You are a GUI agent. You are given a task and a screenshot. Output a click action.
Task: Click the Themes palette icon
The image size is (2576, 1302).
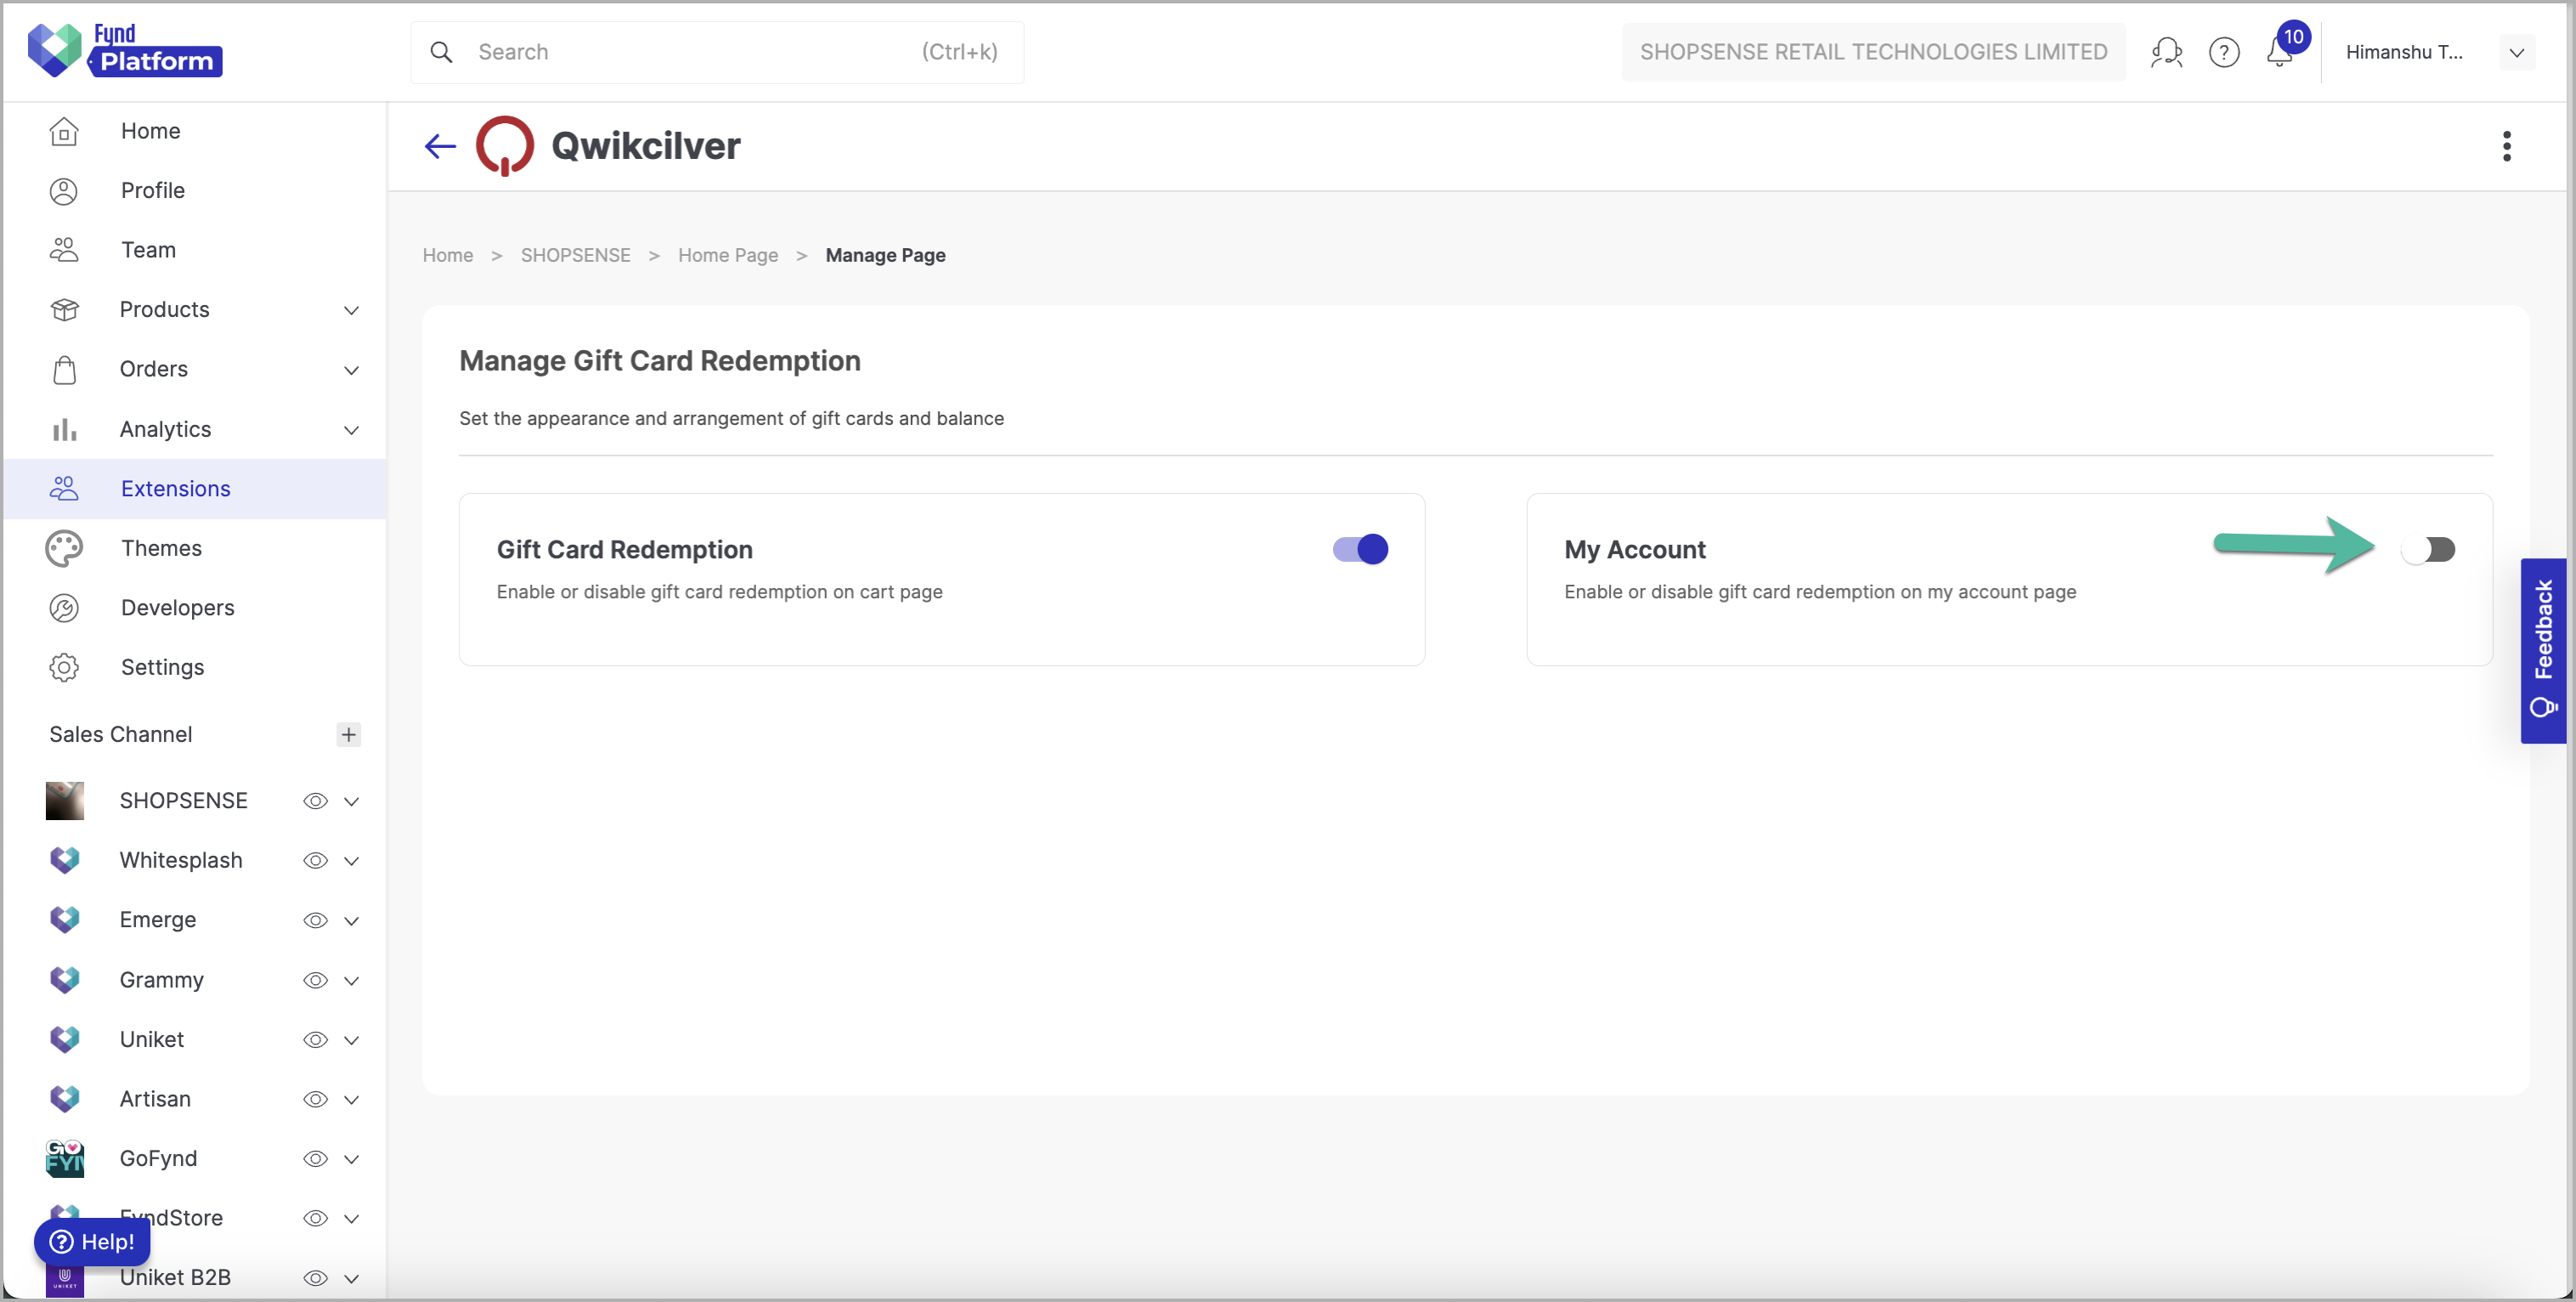64,549
